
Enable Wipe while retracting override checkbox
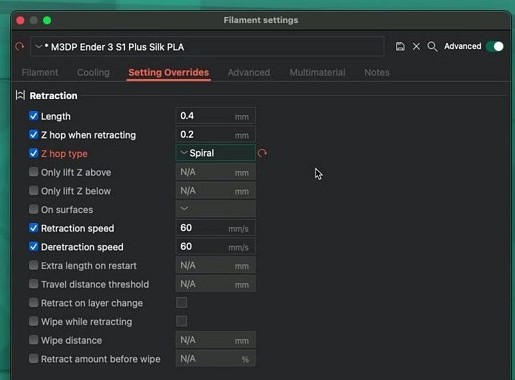(33, 321)
